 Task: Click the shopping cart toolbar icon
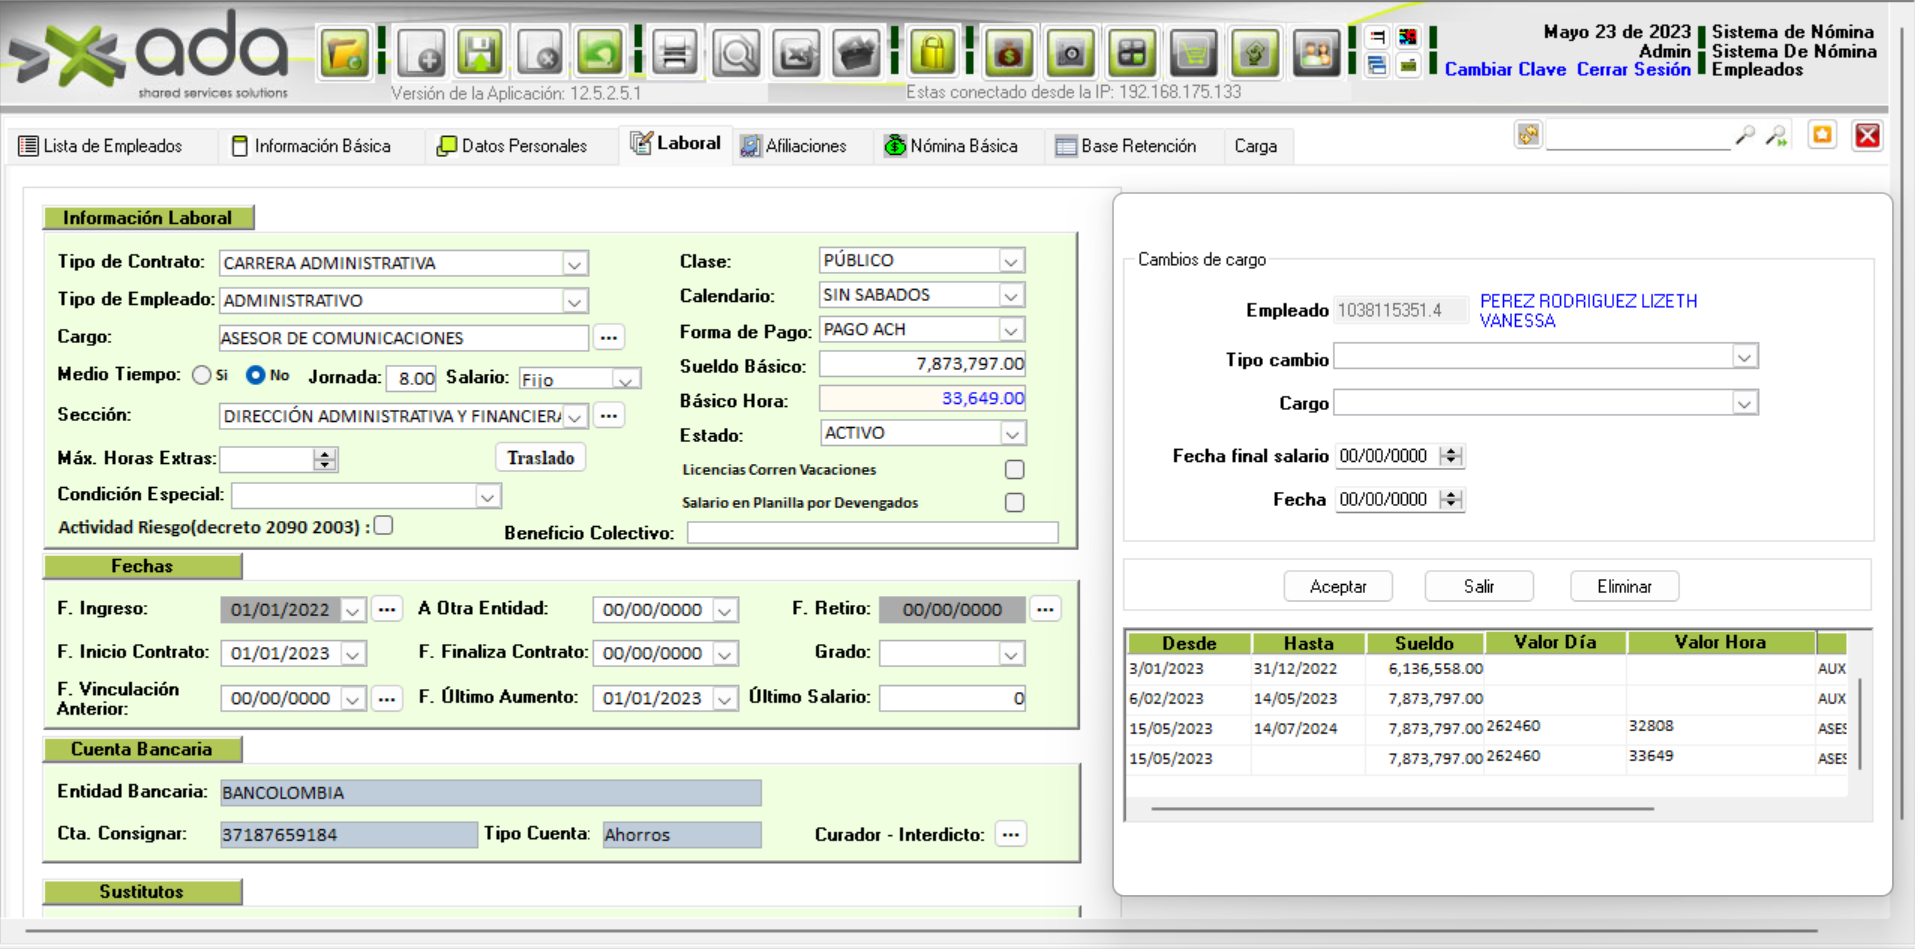click(x=1193, y=53)
